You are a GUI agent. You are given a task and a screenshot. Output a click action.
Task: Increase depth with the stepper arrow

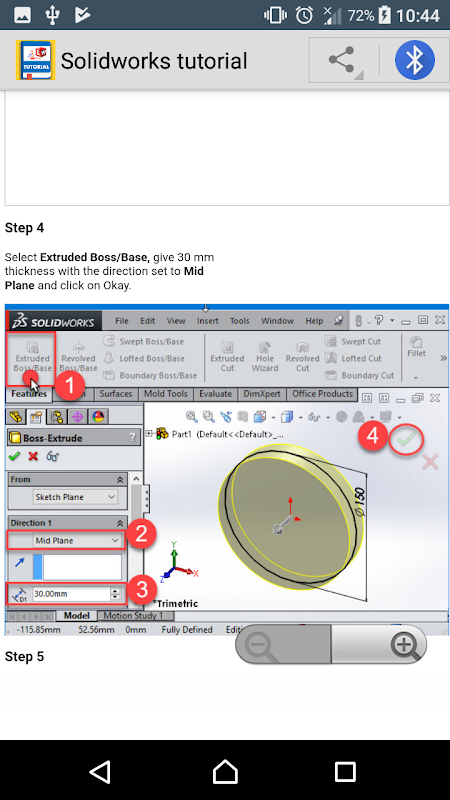tap(116, 591)
